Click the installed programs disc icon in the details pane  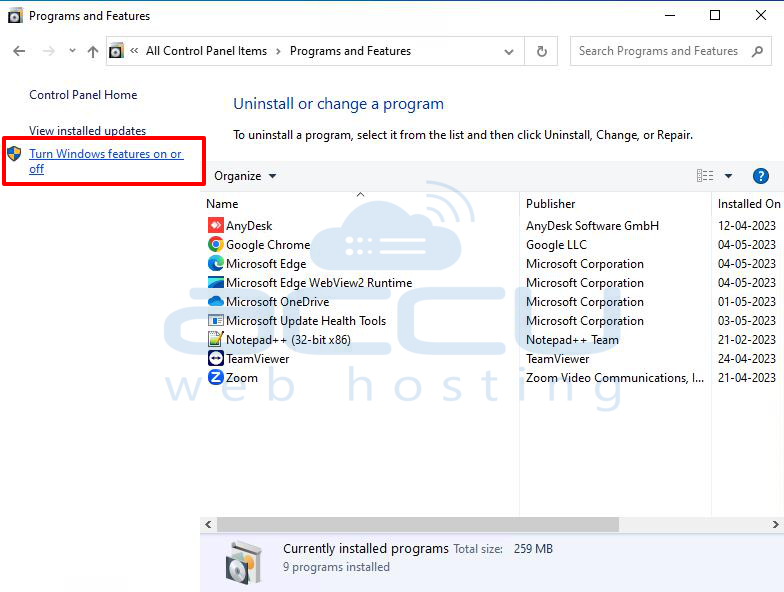244,562
